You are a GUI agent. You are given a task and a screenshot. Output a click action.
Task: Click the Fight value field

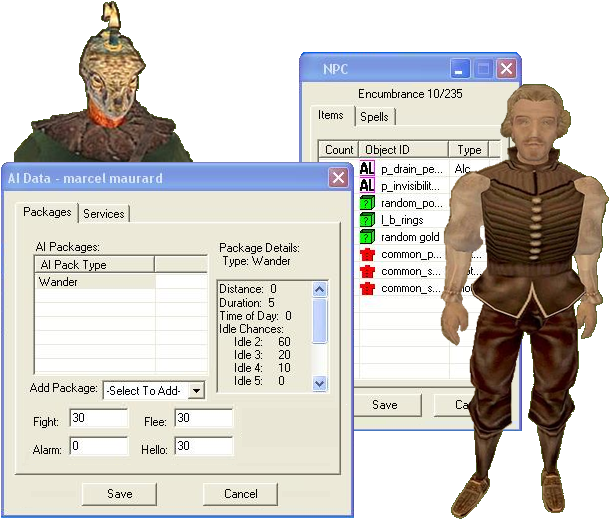99,418
